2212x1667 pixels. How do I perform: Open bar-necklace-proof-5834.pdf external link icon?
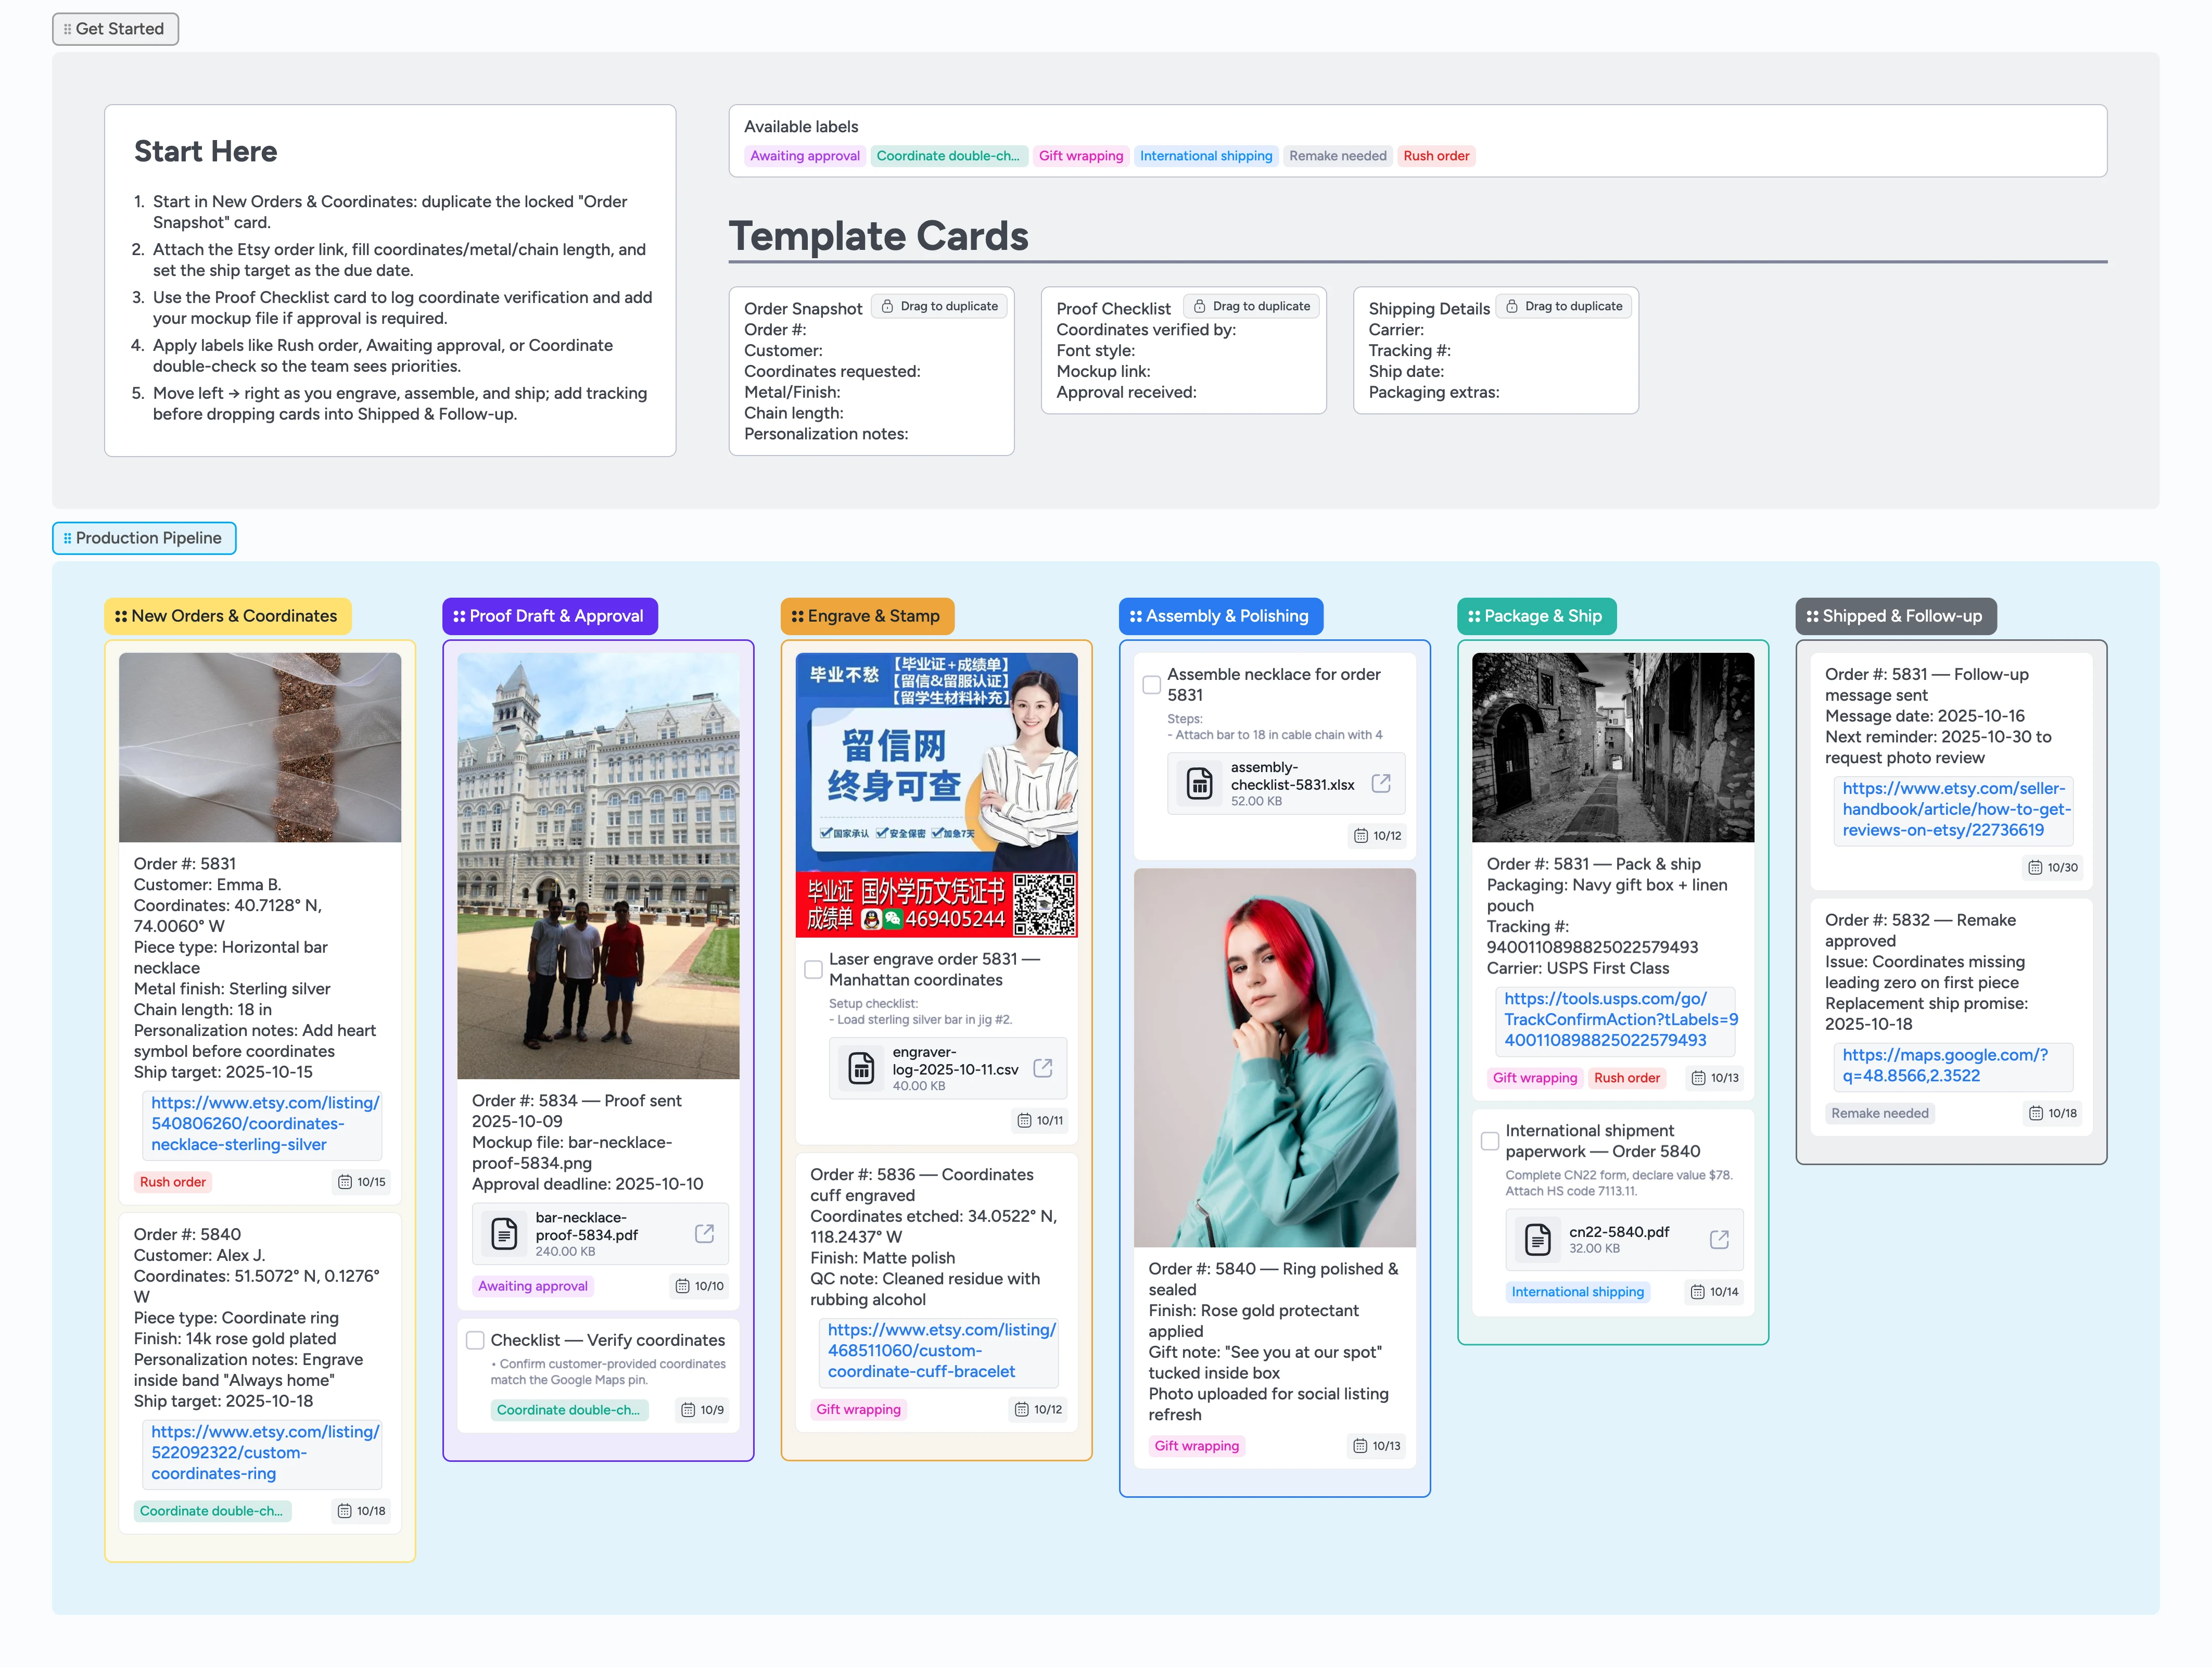pyautogui.click(x=704, y=1233)
